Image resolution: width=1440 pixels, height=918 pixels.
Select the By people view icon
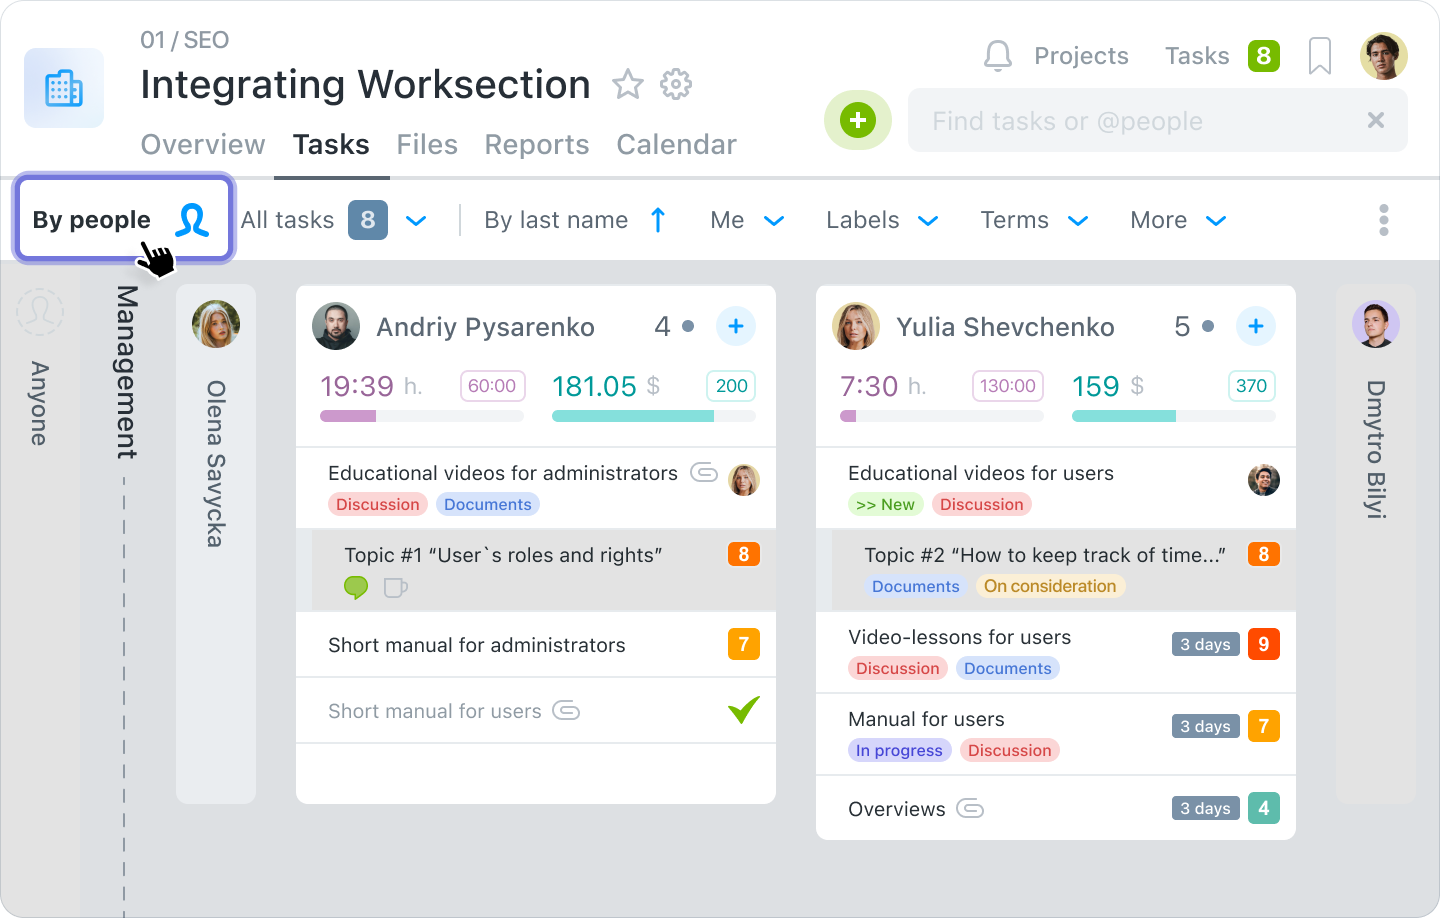[x=195, y=219]
